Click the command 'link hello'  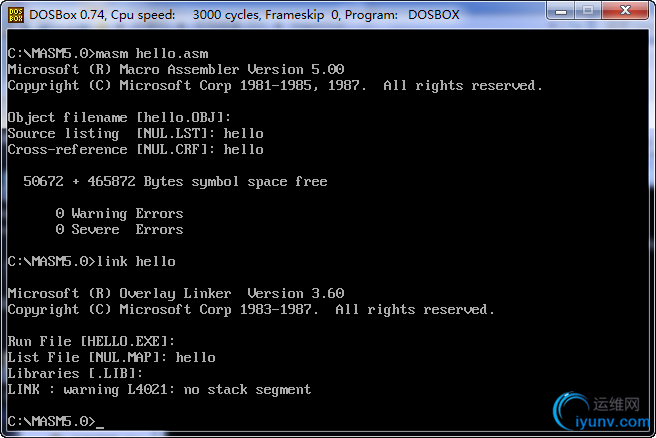click(x=136, y=261)
